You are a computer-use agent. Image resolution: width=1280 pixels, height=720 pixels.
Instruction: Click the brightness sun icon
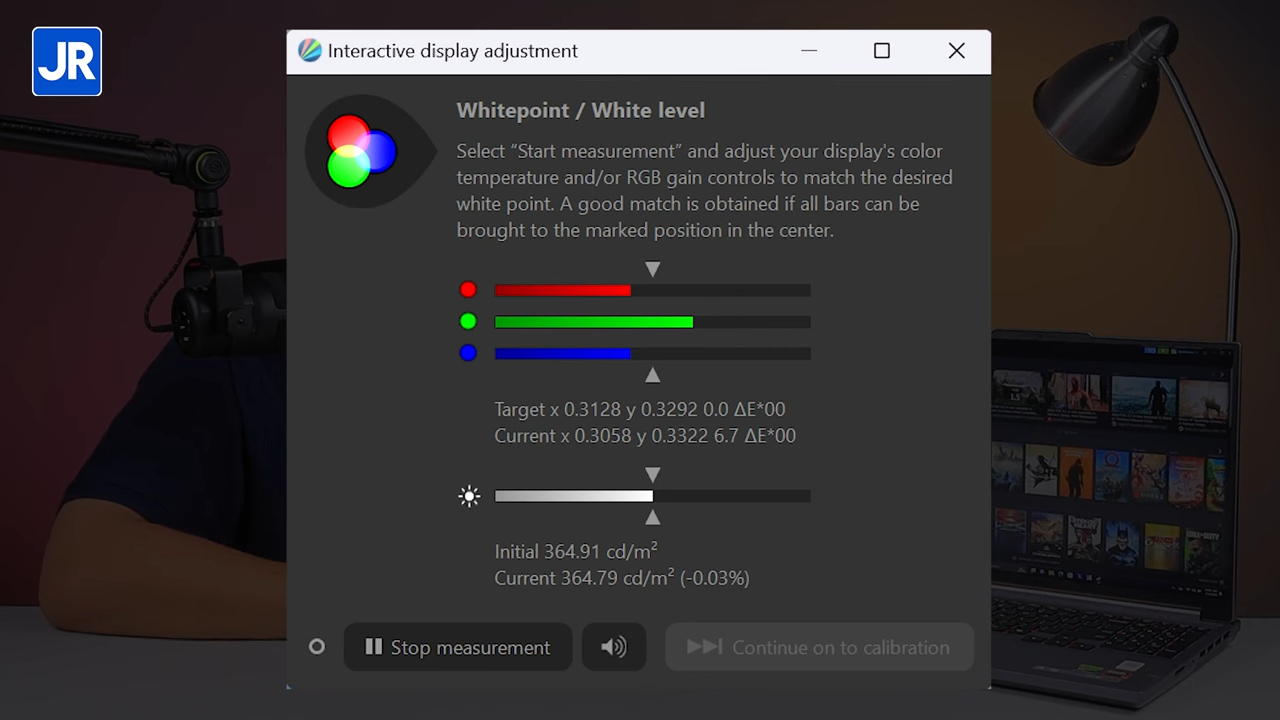[469, 496]
